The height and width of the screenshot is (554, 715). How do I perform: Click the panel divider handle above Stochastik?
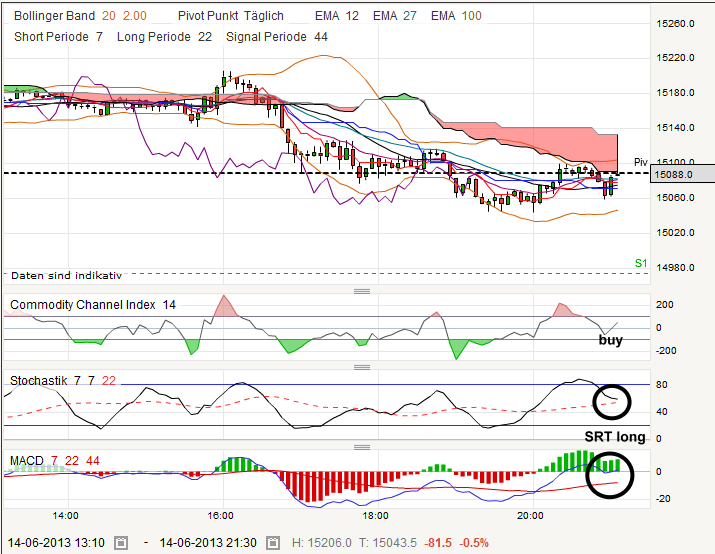pos(362,367)
